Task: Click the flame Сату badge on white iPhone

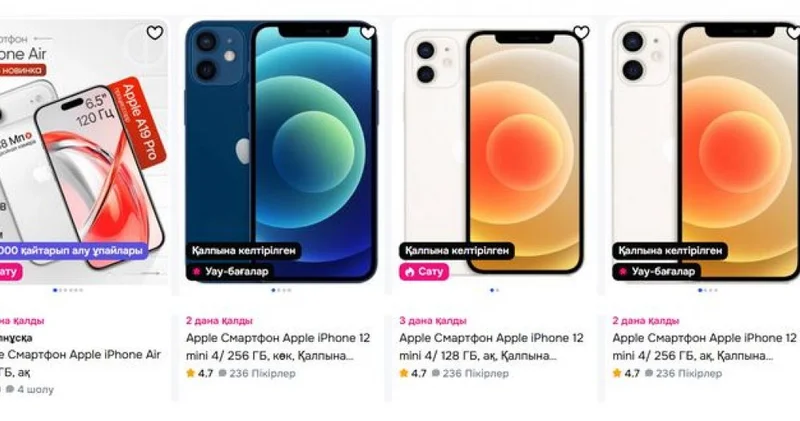Action: point(424,271)
